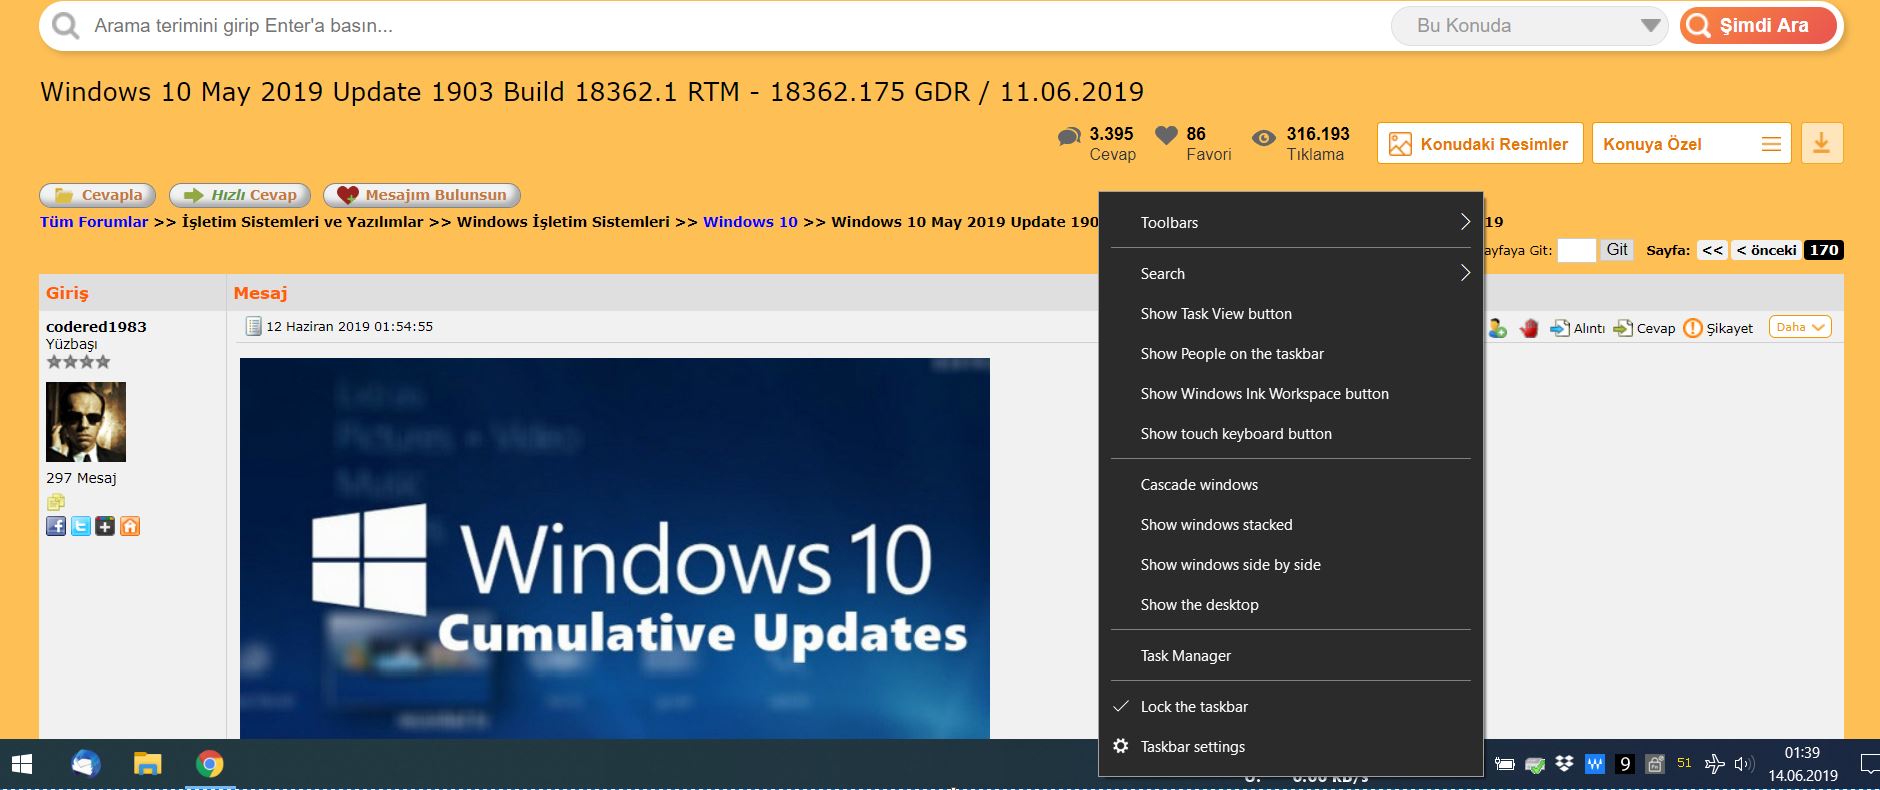The width and height of the screenshot is (1880, 790).
Task: Toggle Lock the taskbar option
Action: click(x=1290, y=707)
